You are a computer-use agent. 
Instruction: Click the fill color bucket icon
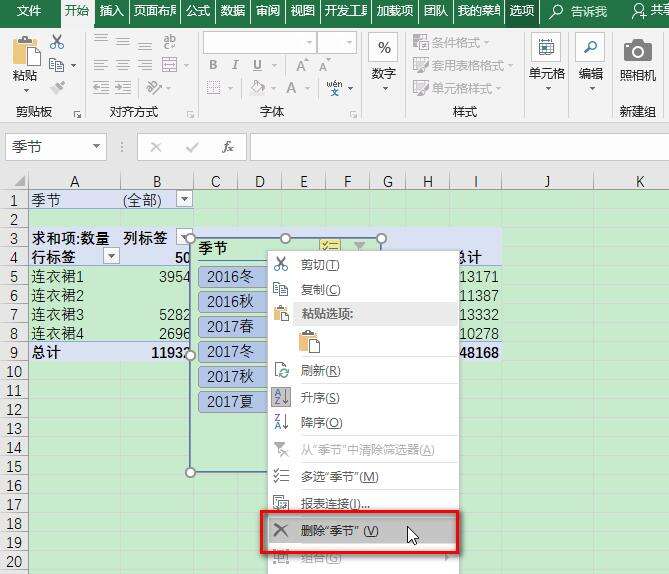coord(257,88)
